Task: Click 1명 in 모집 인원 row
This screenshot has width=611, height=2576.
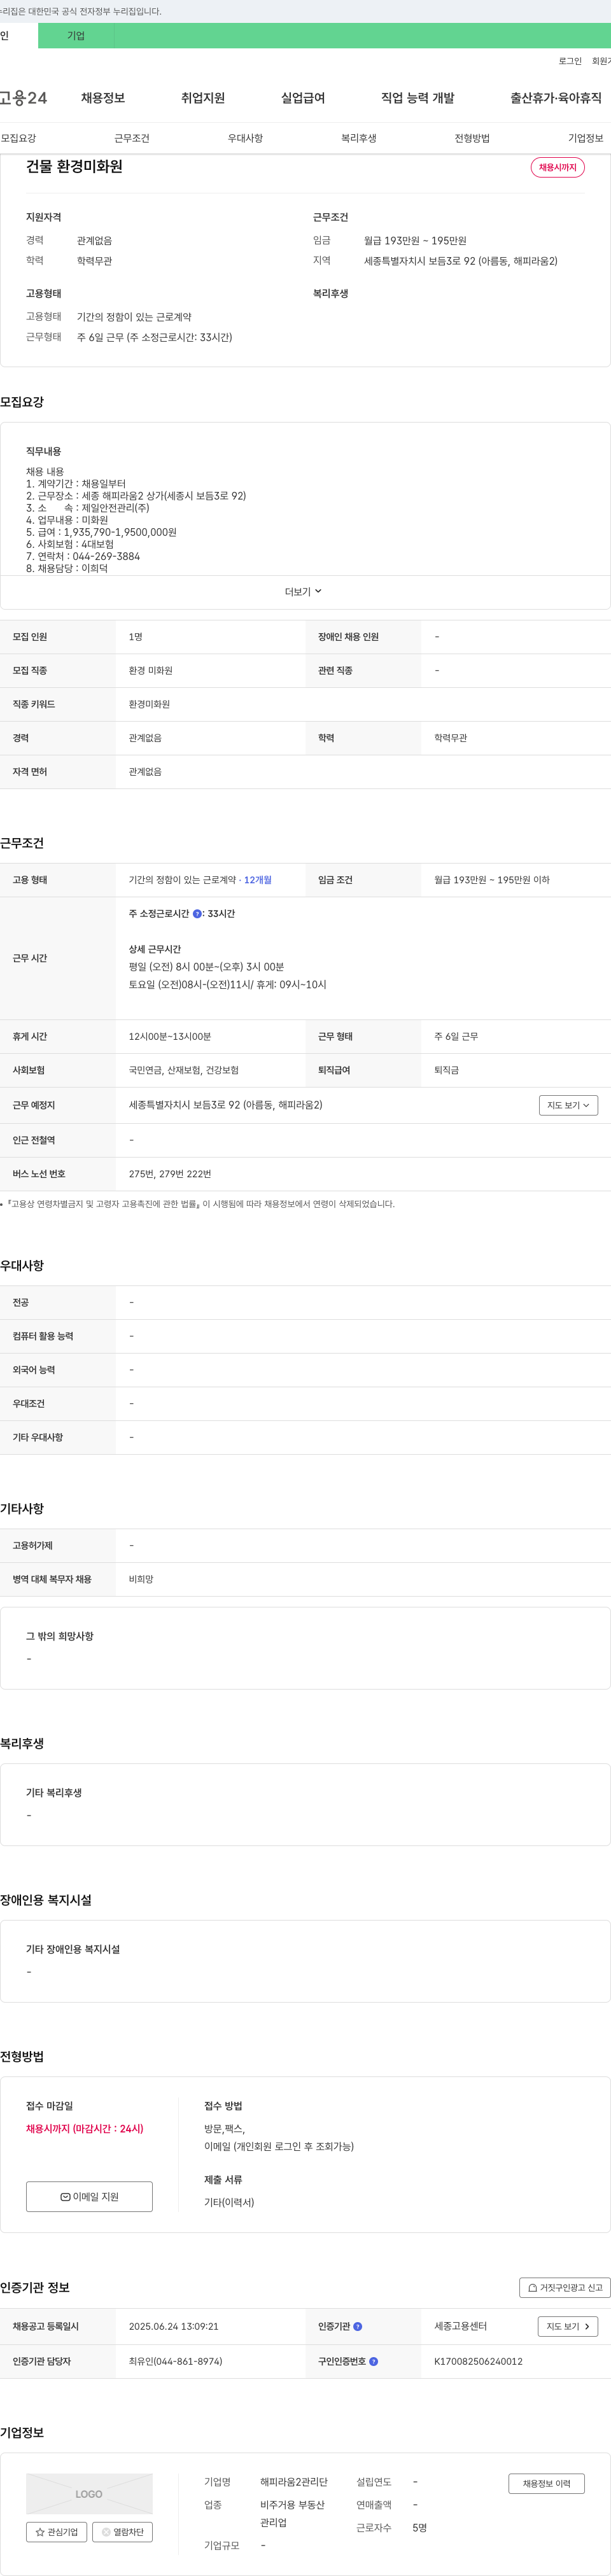Action: tap(136, 637)
